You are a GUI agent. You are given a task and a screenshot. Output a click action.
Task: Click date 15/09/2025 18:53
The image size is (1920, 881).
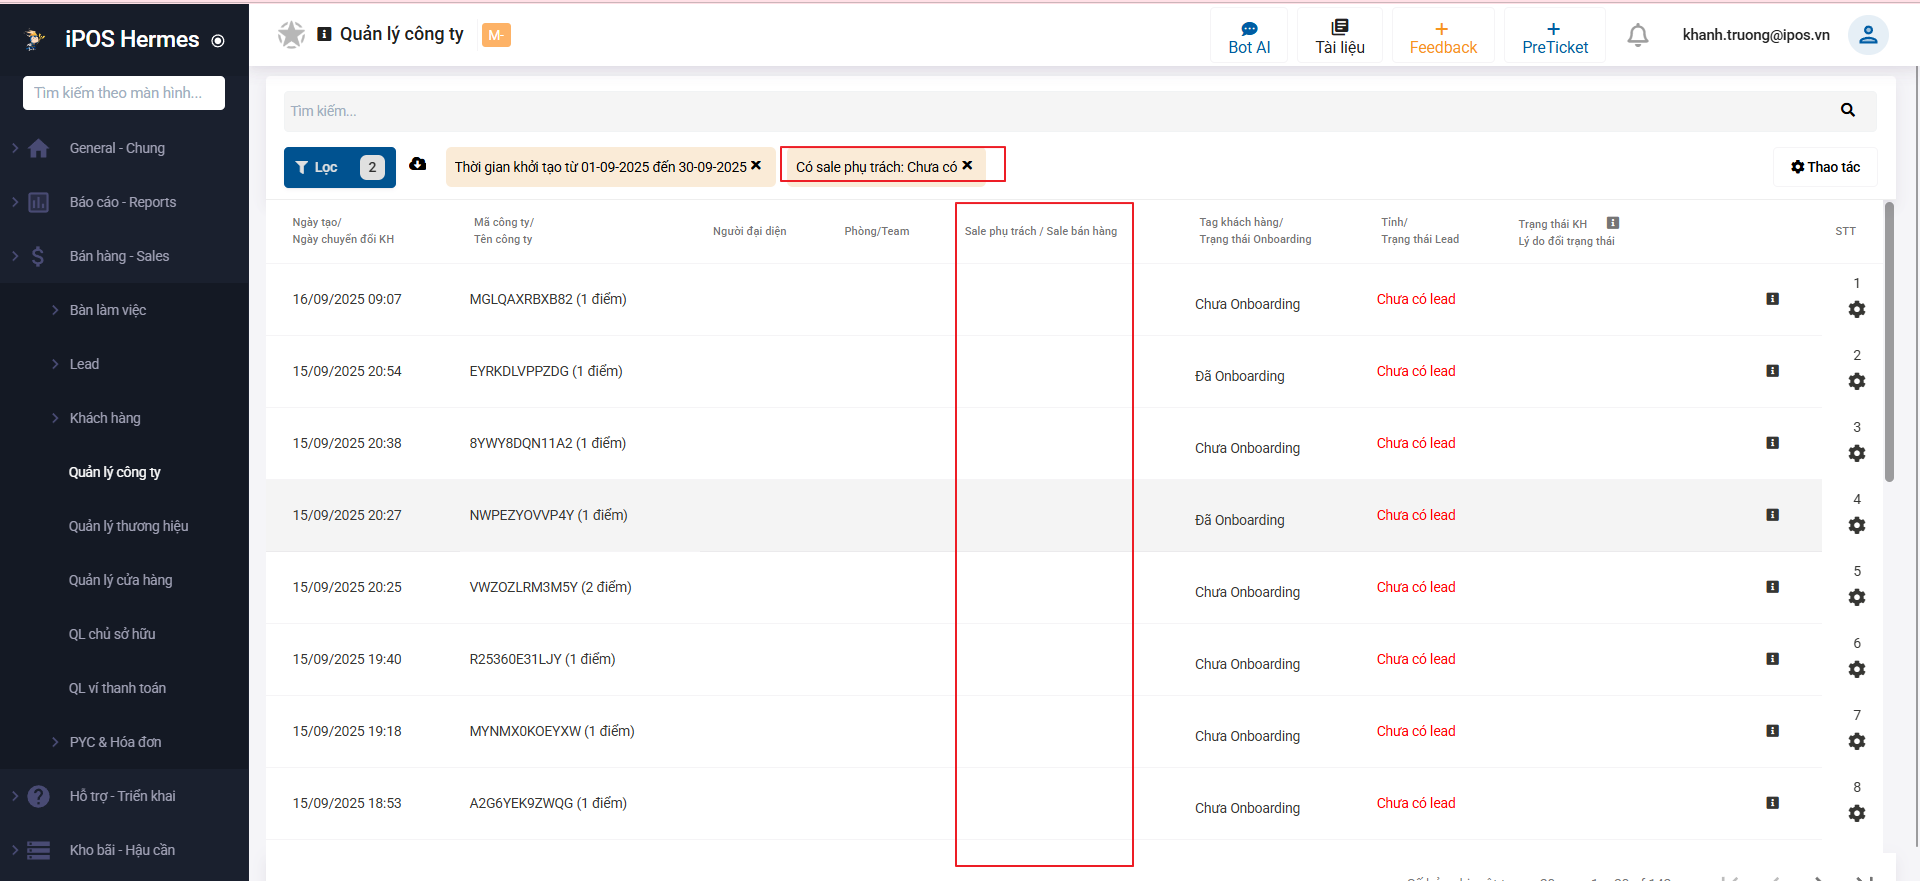(x=347, y=803)
